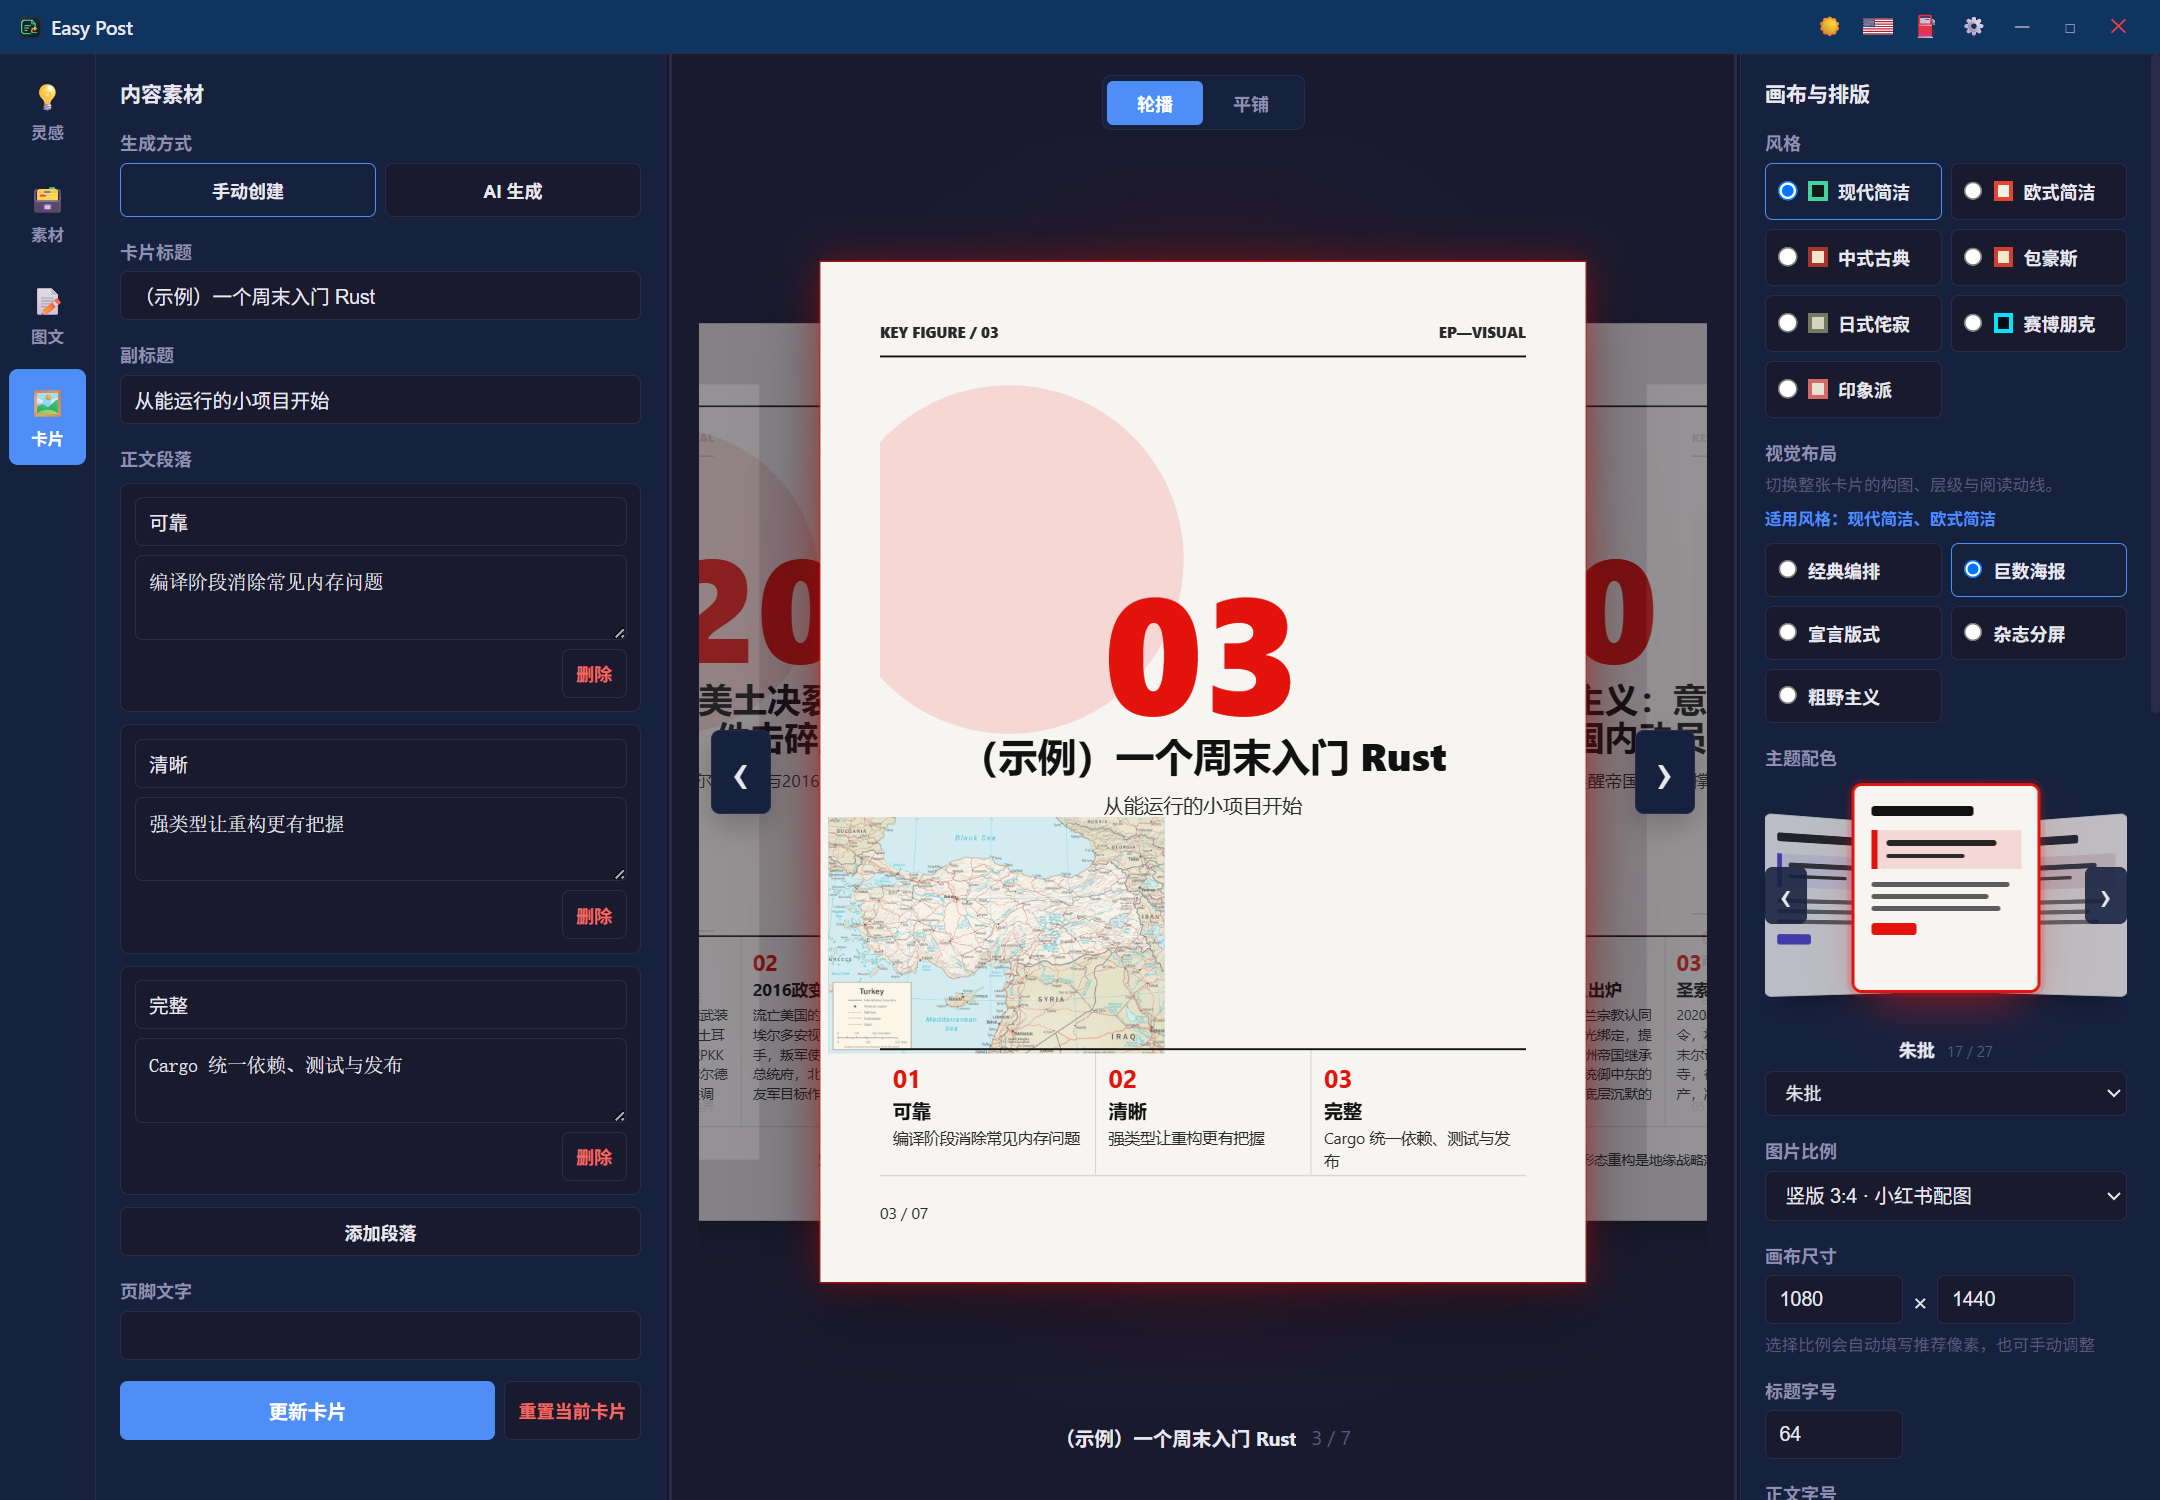Image resolution: width=2160 pixels, height=1500 pixels.
Task: Select the 印象派 style
Action: tap(1853, 389)
